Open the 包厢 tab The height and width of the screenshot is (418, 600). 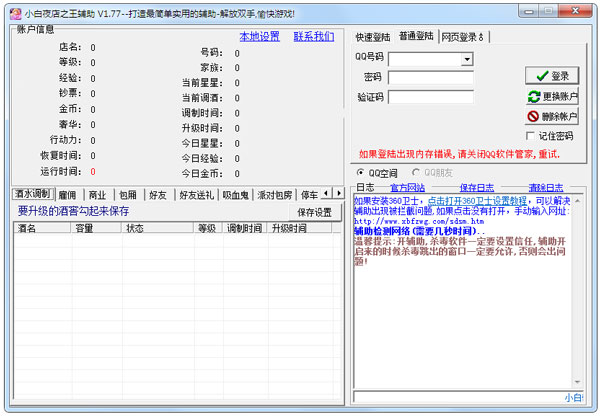(x=128, y=195)
